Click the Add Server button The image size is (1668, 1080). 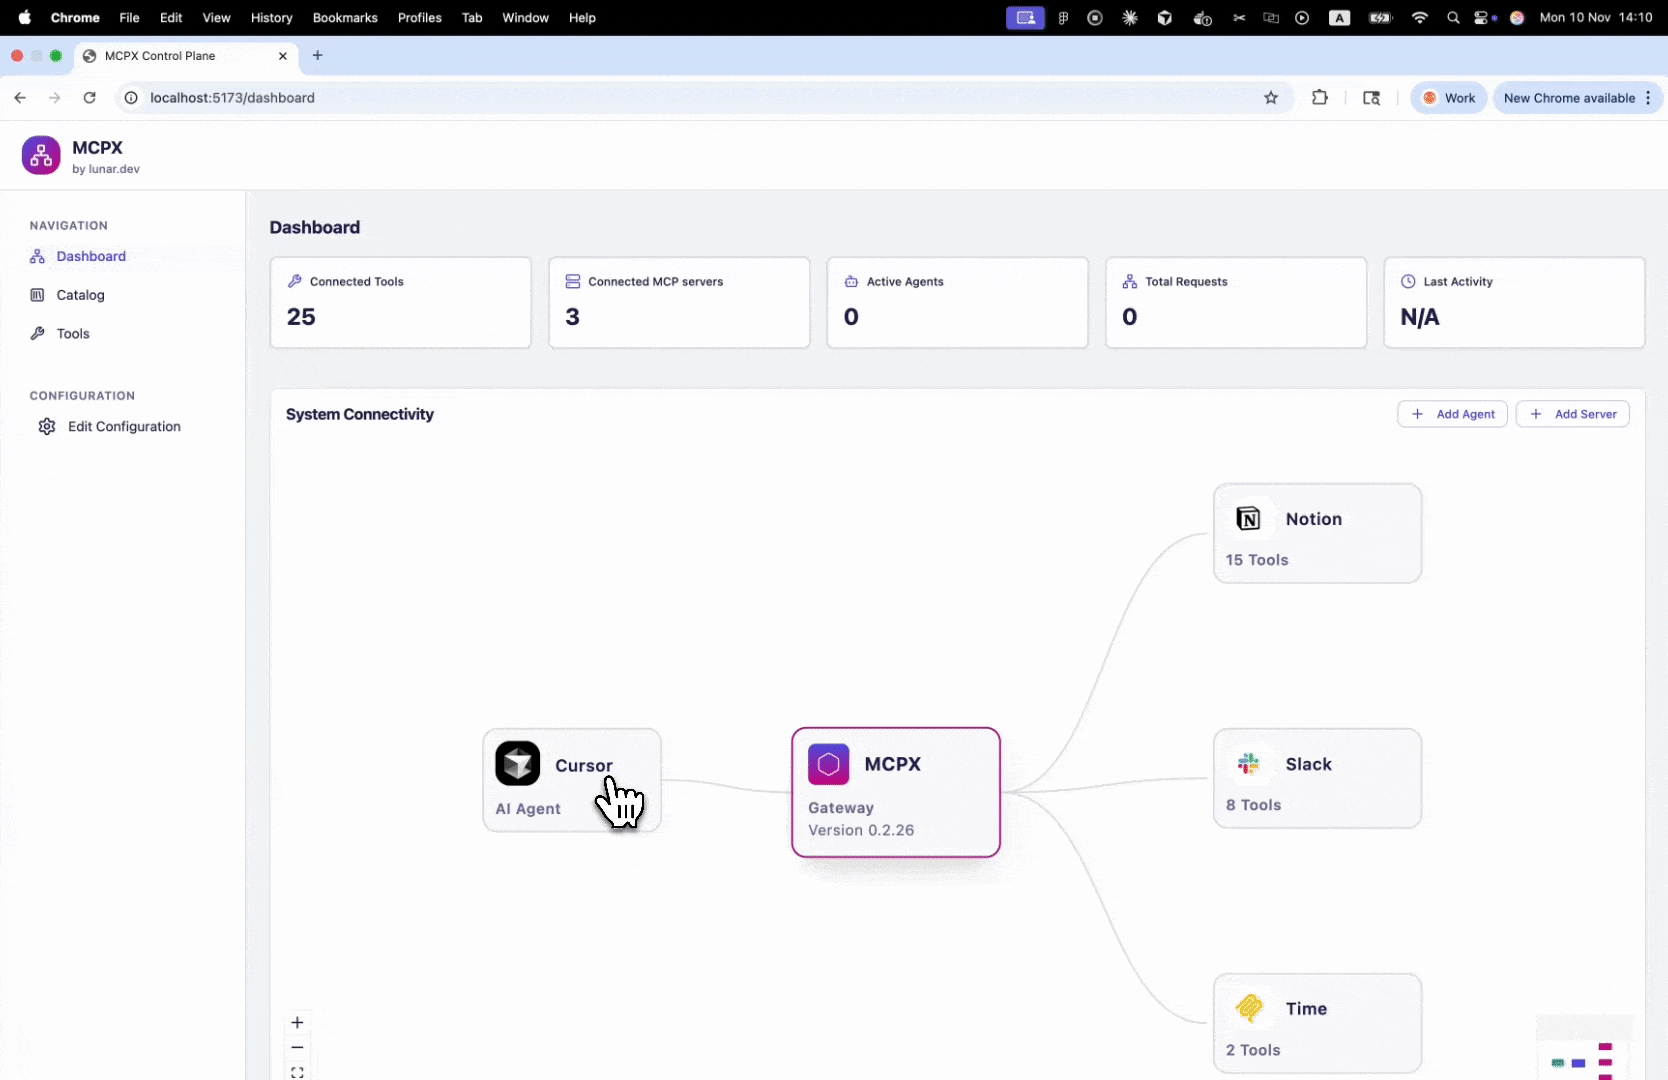pyautogui.click(x=1572, y=413)
